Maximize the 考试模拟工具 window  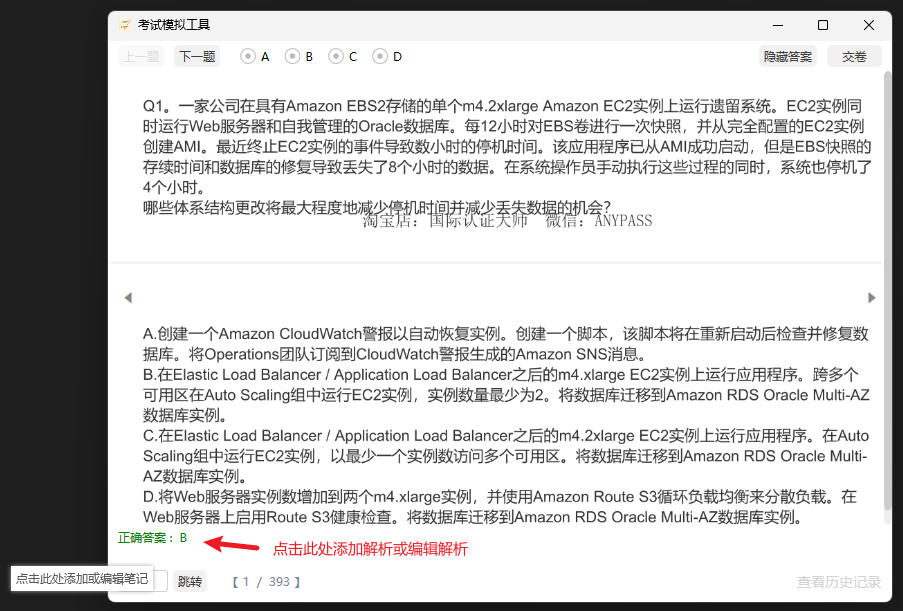click(x=823, y=25)
